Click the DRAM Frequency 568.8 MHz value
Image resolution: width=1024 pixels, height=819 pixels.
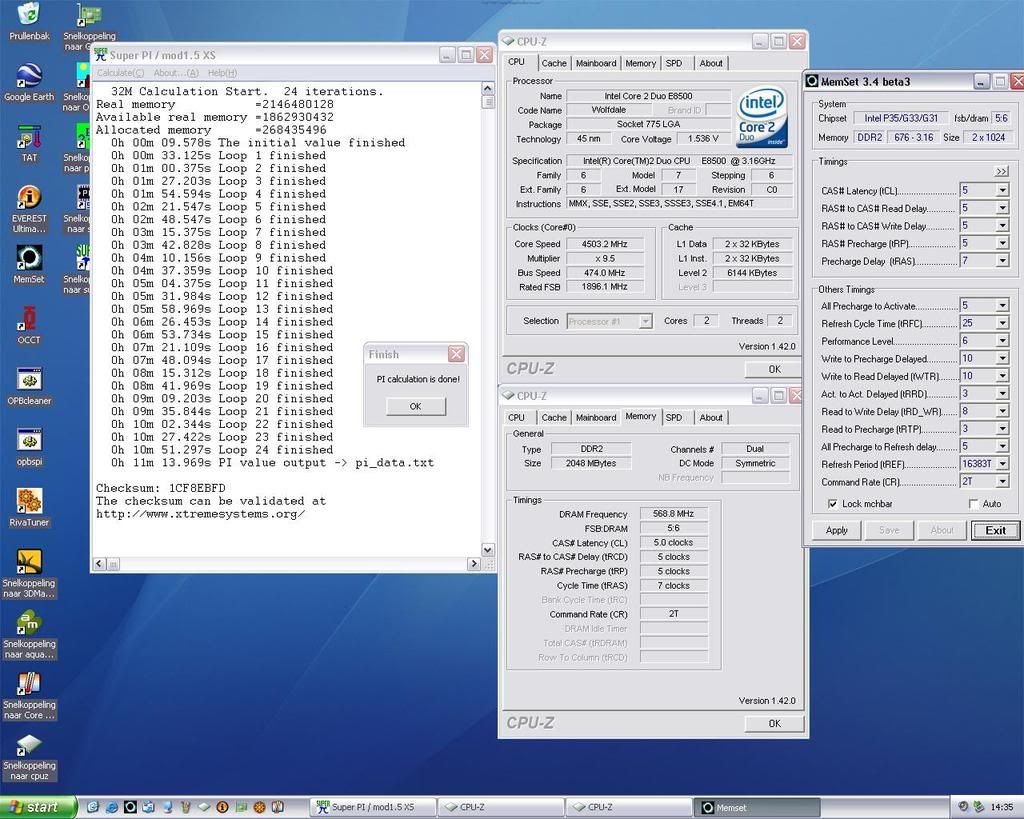coord(673,513)
